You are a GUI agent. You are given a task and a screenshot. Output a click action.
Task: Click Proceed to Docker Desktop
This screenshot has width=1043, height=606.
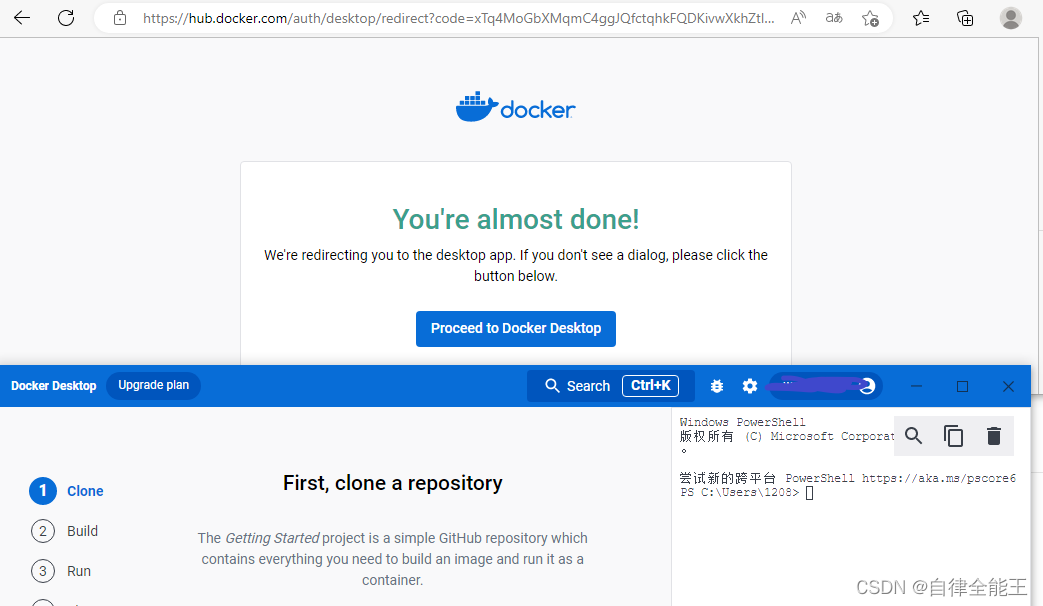point(515,328)
